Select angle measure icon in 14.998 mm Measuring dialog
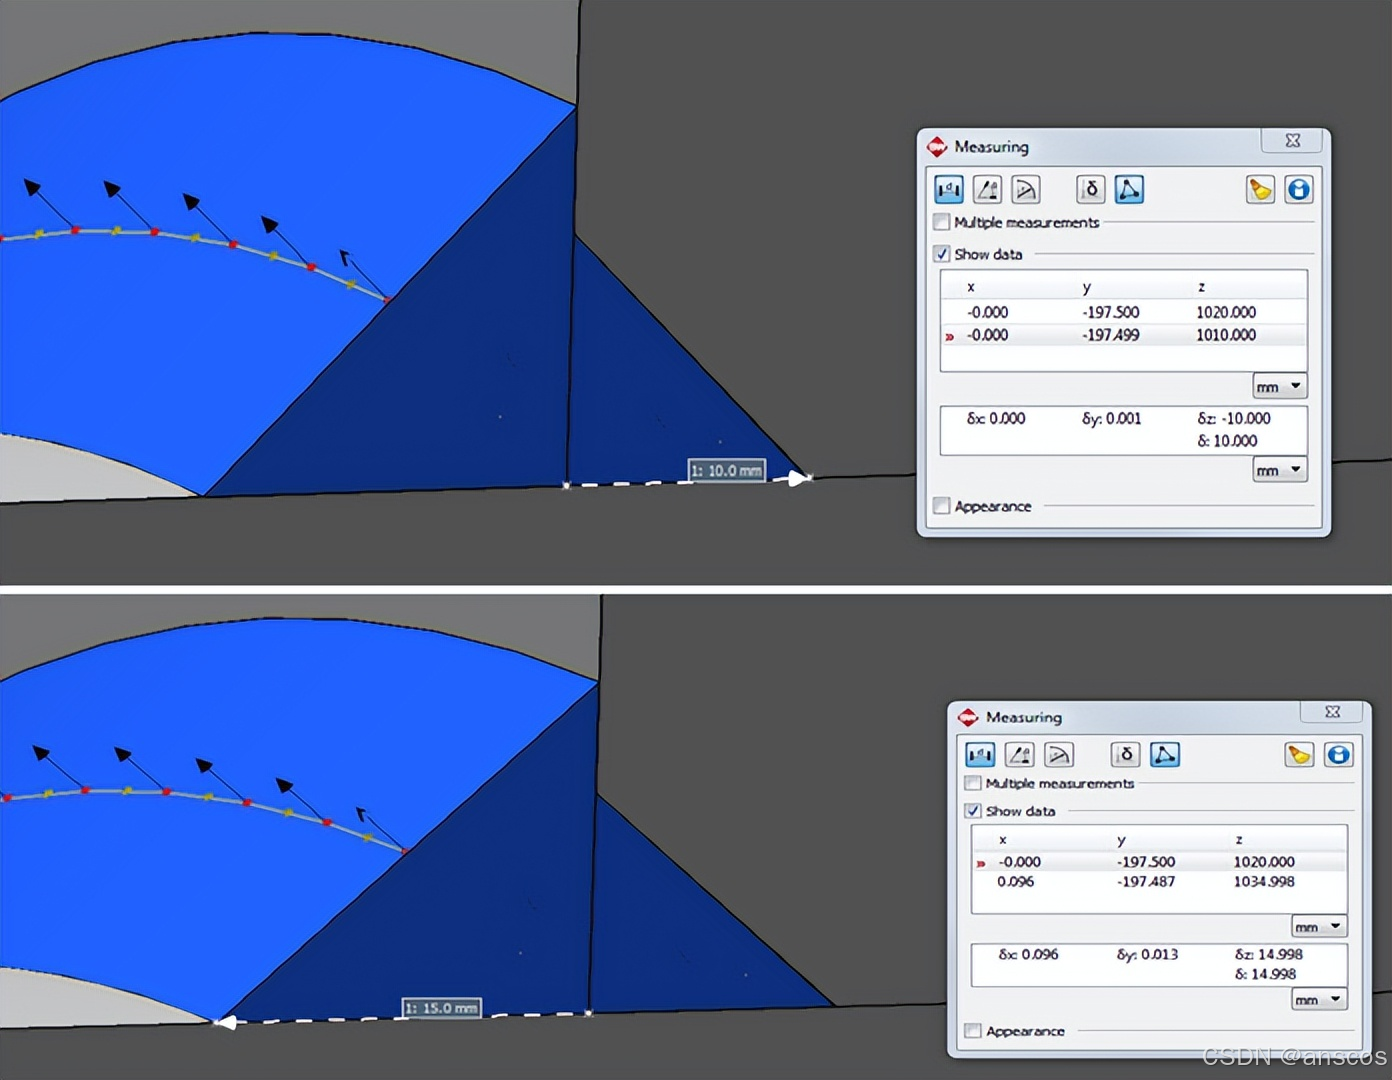Screen dimensions: 1392x1080 [x=1019, y=754]
